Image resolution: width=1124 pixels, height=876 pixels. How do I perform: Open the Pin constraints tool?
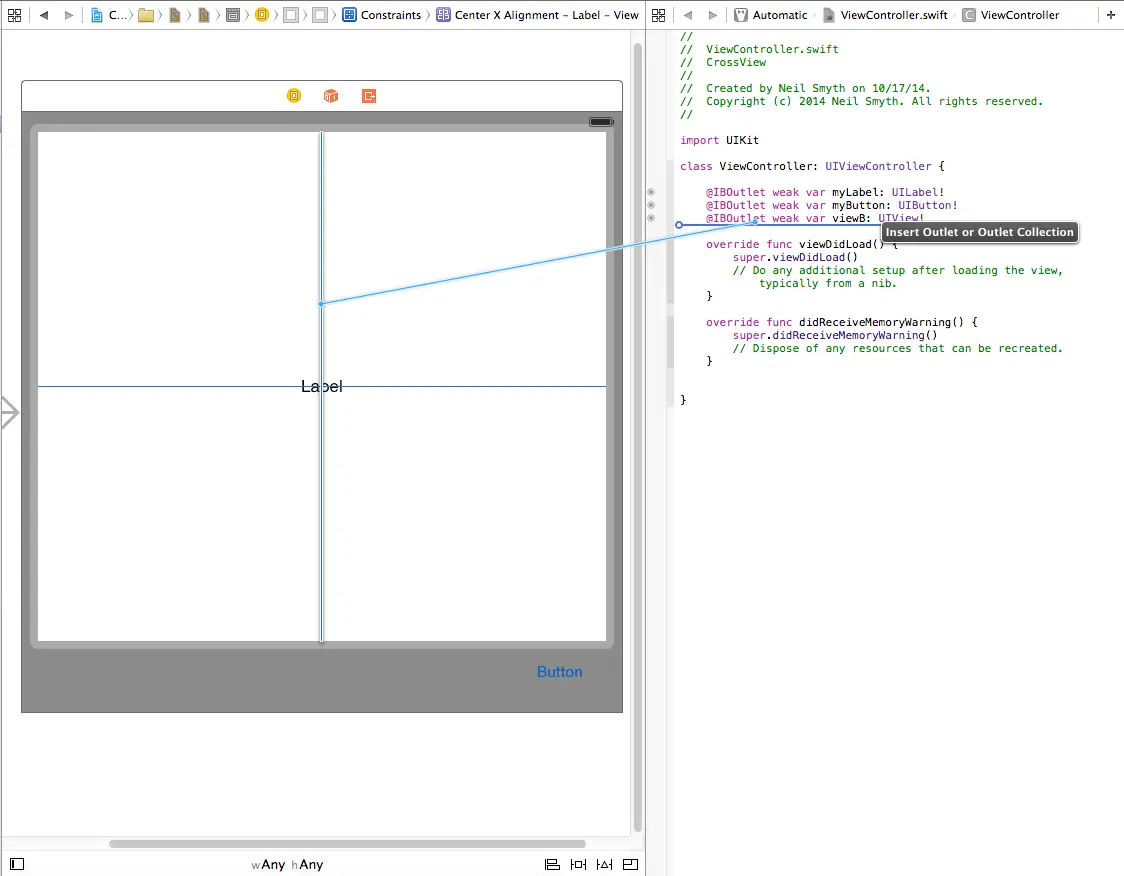pos(578,865)
